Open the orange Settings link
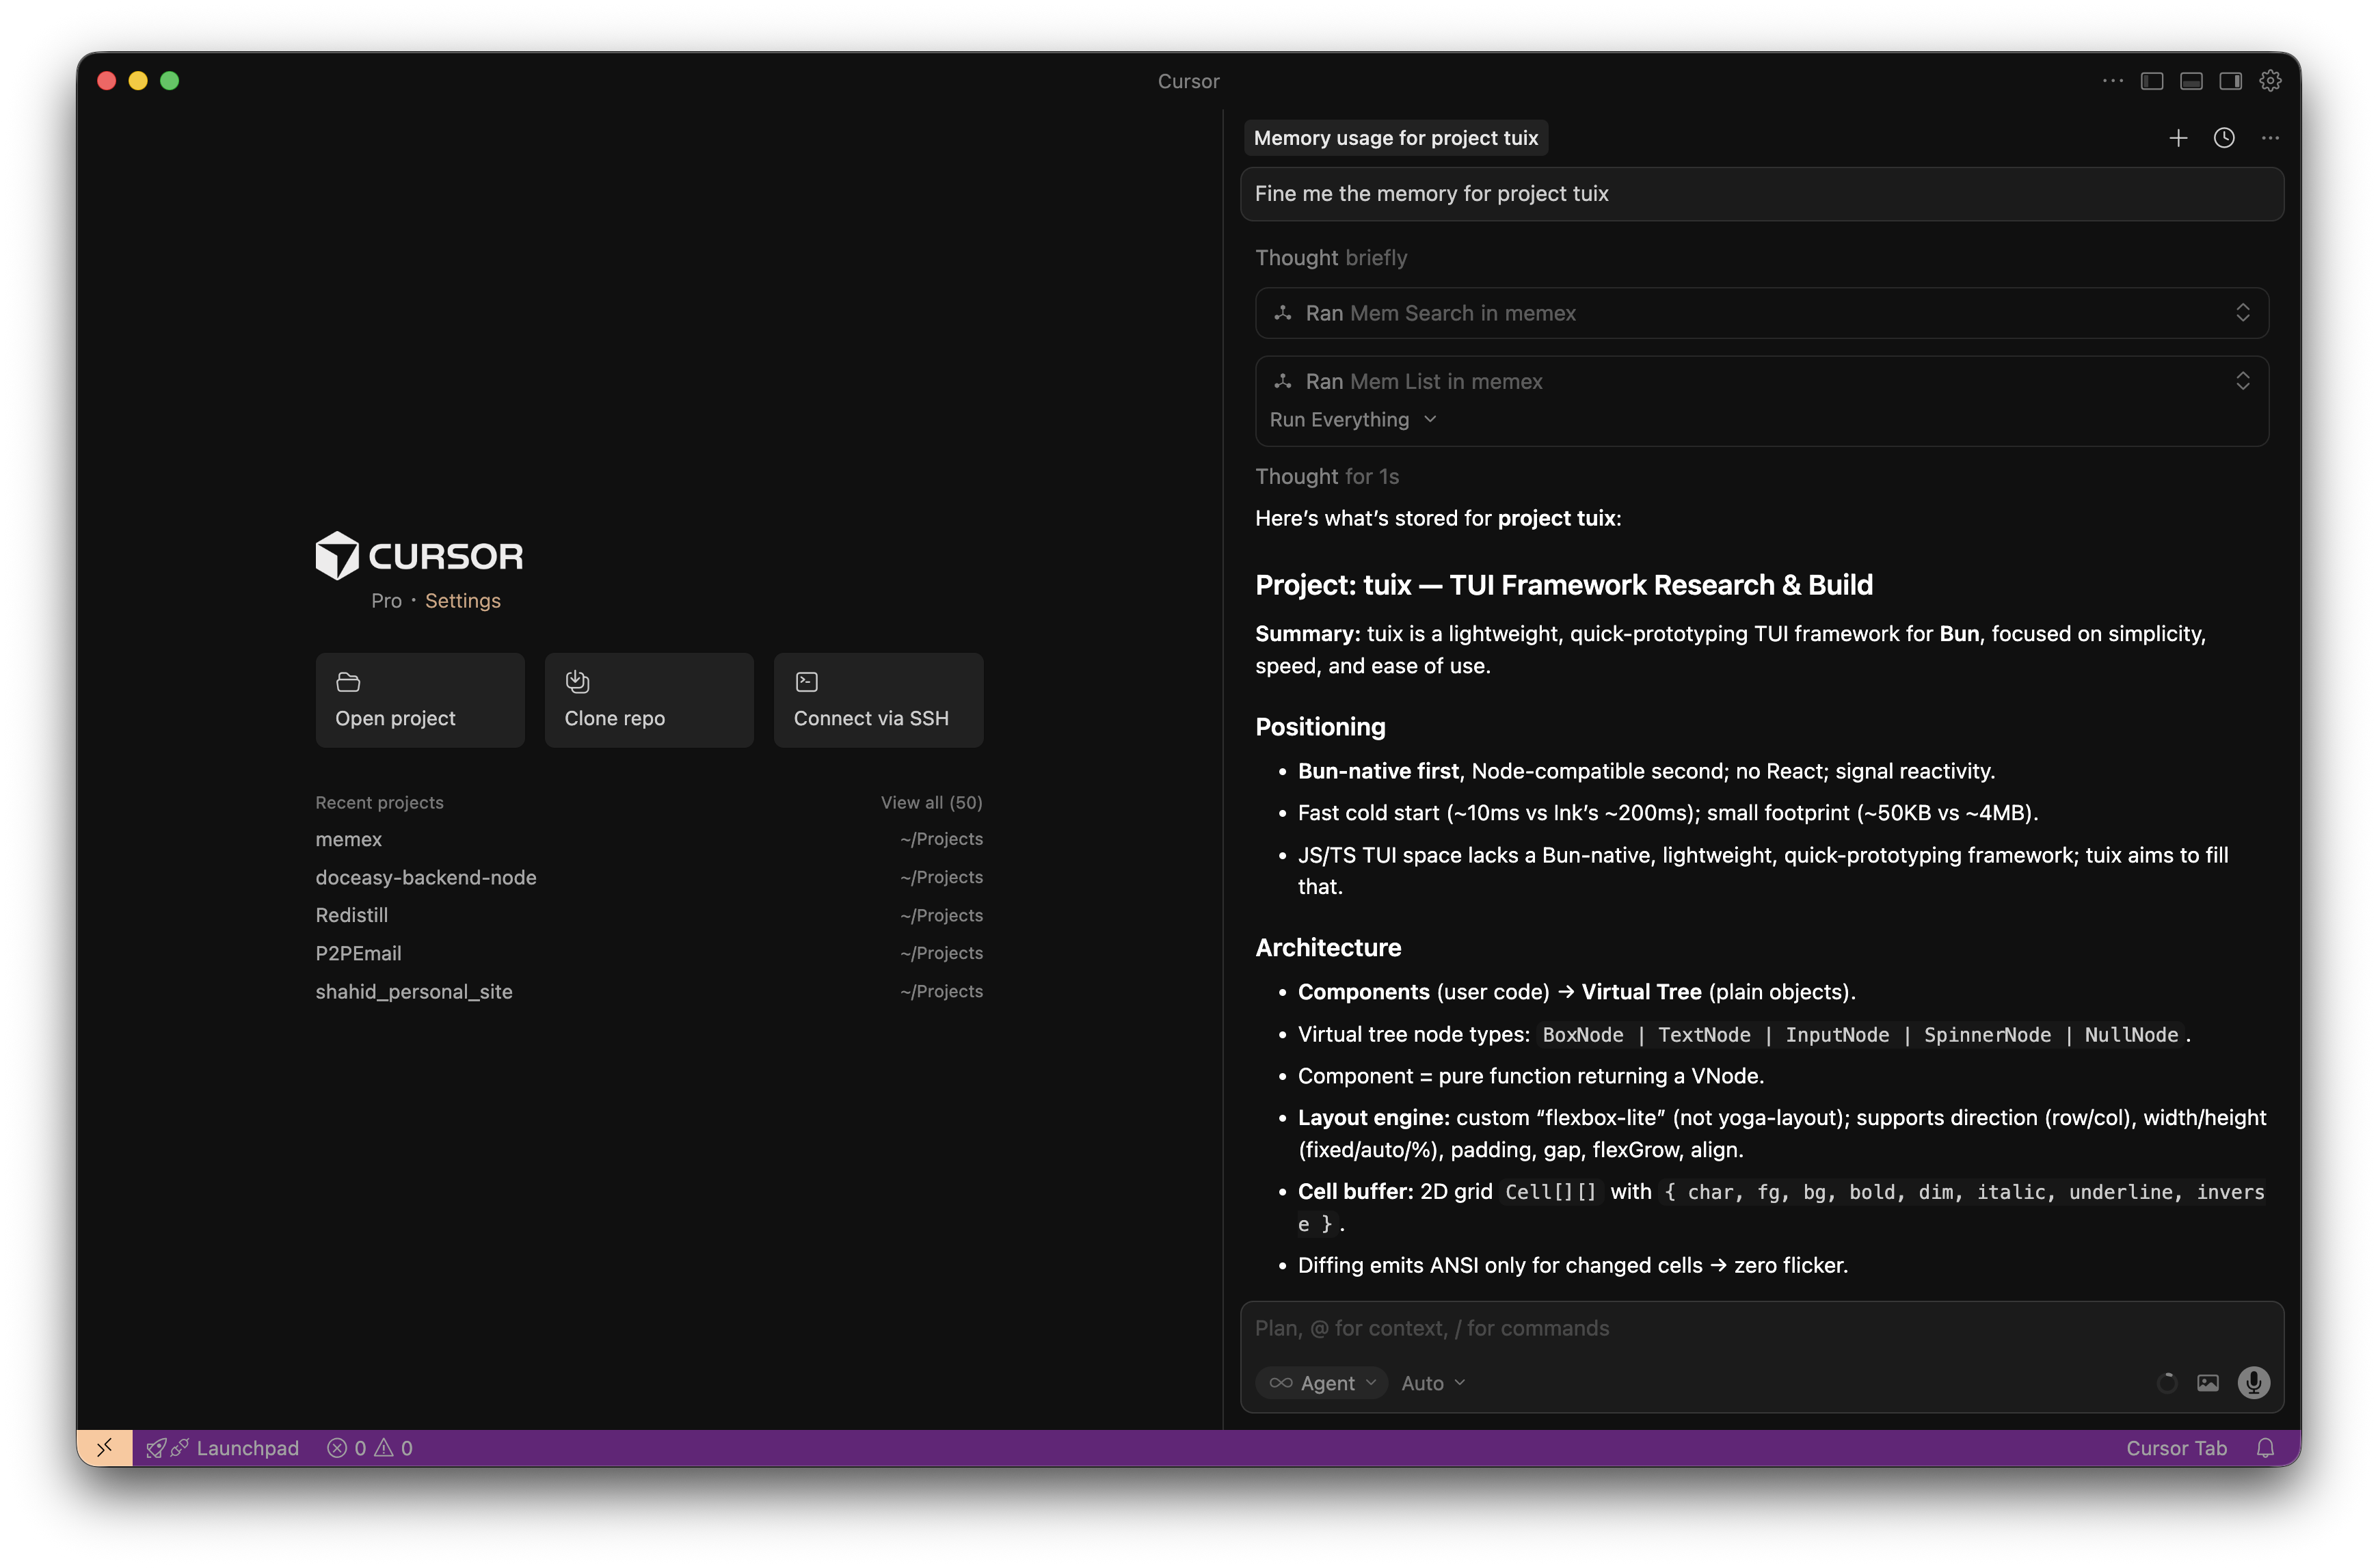The height and width of the screenshot is (1568, 2378). click(x=462, y=601)
